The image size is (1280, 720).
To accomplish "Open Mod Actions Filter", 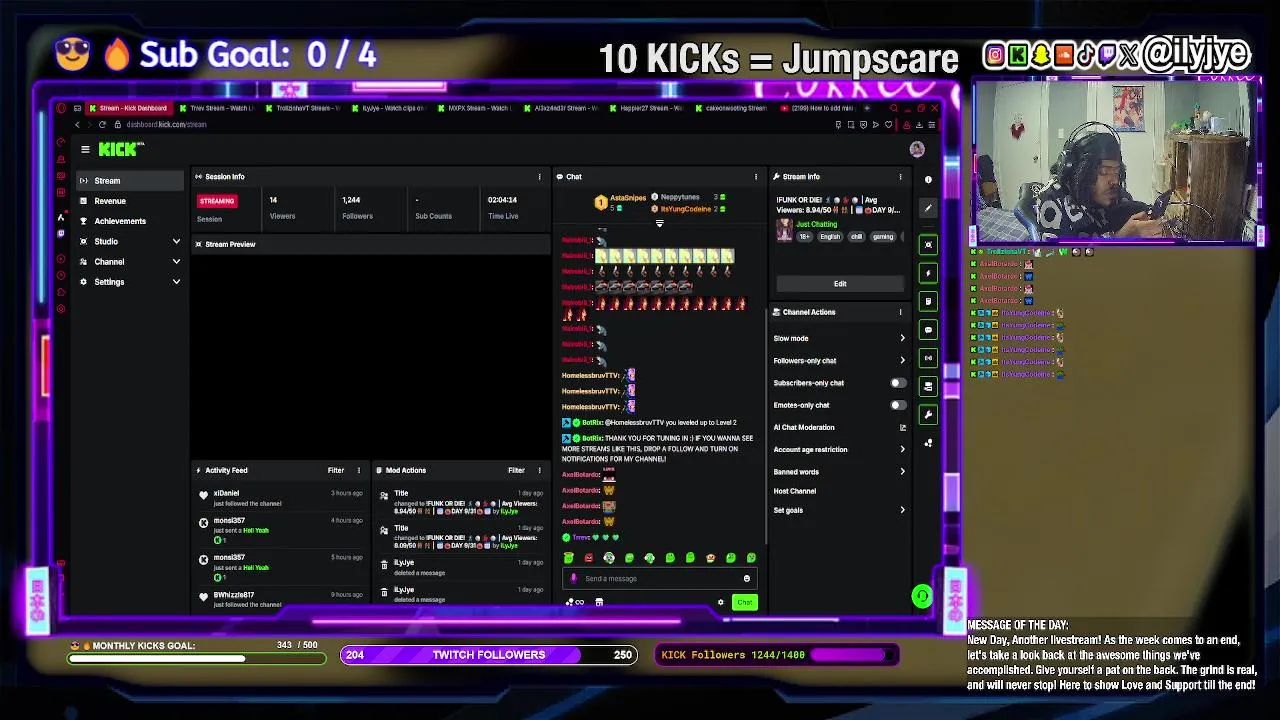I will pos(516,470).
